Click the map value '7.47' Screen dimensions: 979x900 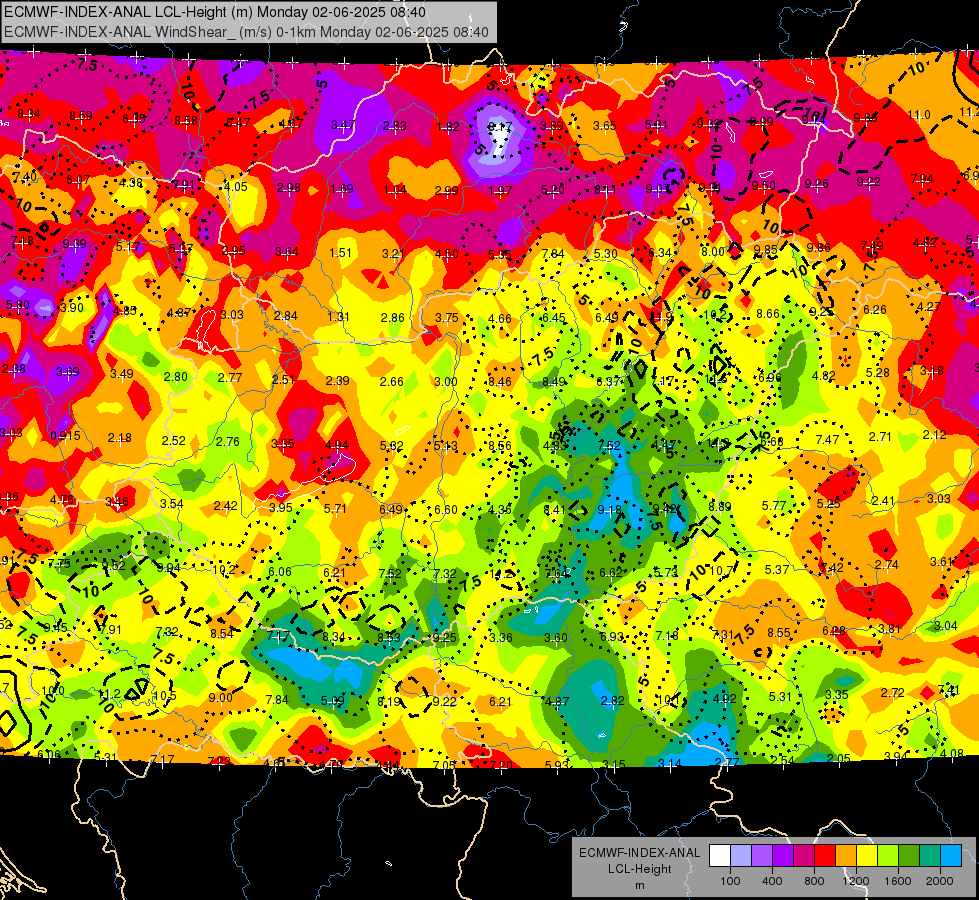[x=827, y=440]
